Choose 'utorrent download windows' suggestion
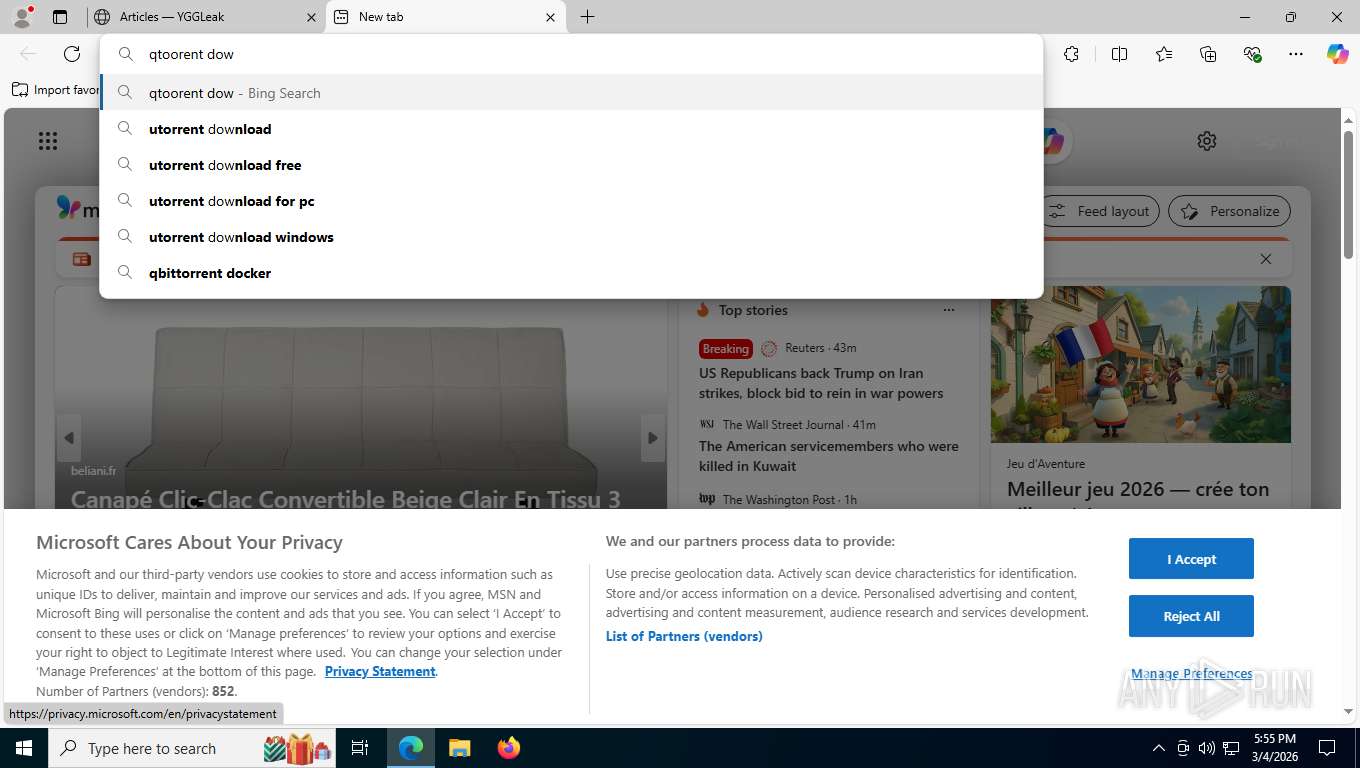Screen dimensions: 1360x768 (x=571, y=237)
